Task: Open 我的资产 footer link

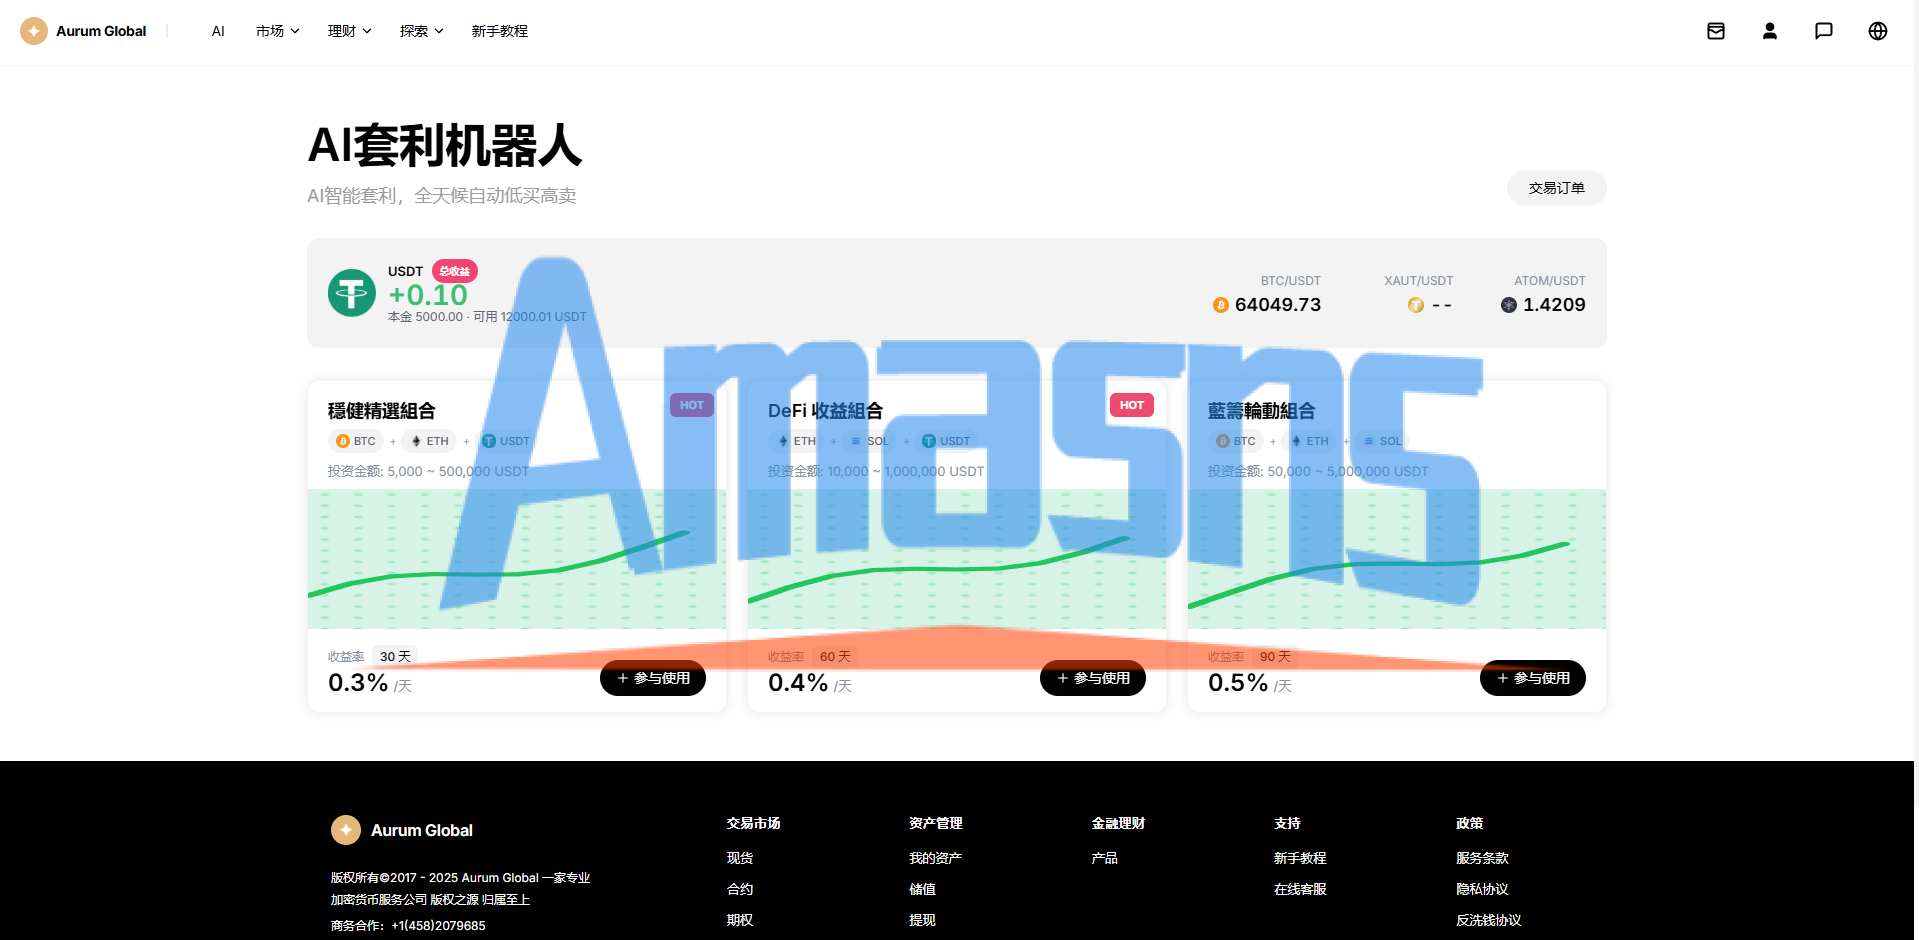Action: click(935, 858)
